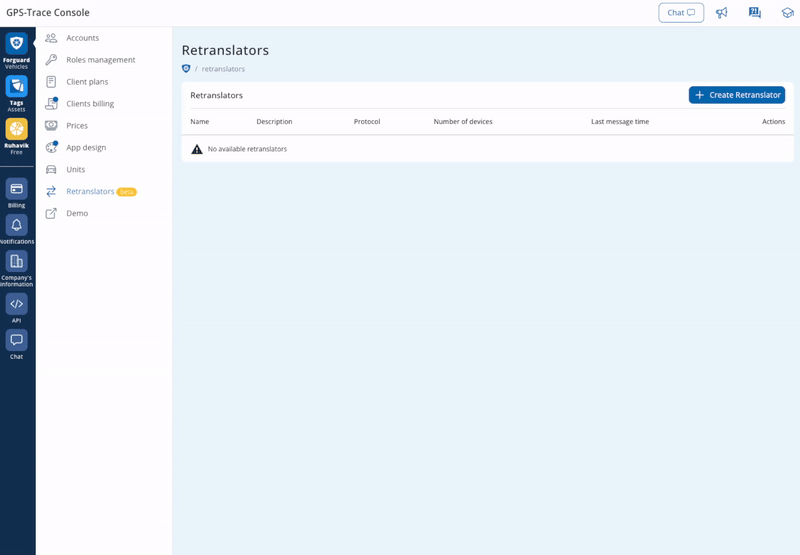The width and height of the screenshot is (800, 555).
Task: Open Company's information icon
Action: (16, 262)
